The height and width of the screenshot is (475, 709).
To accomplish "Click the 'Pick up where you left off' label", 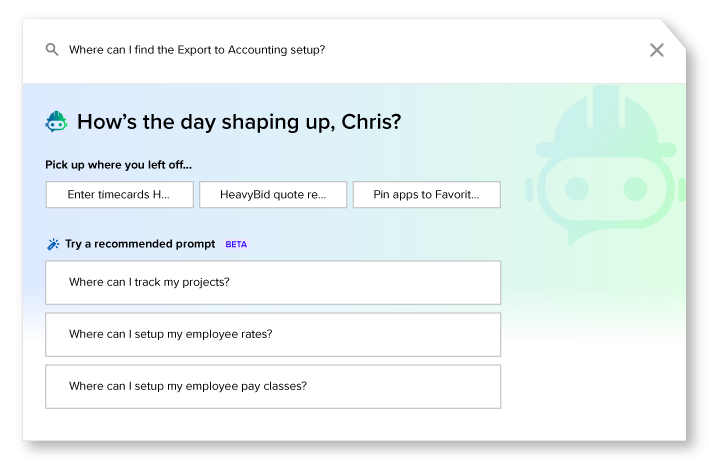I will point(118,165).
